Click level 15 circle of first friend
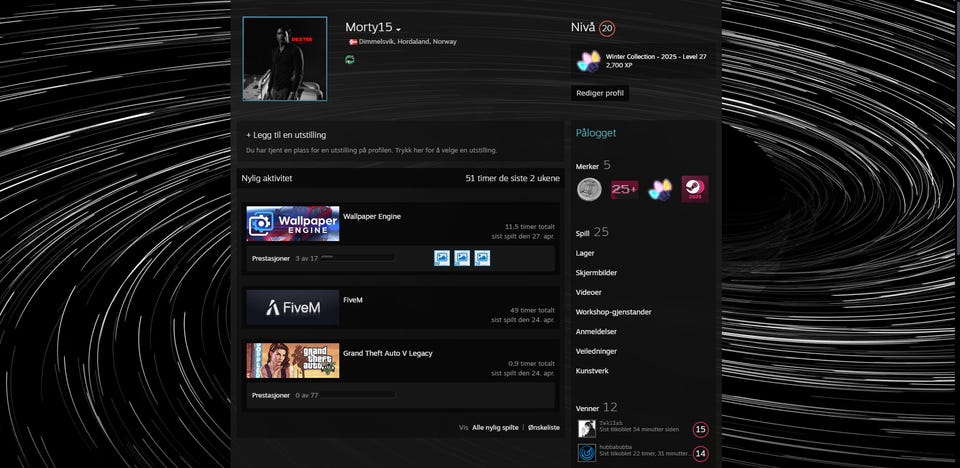The image size is (960, 468). 700,429
